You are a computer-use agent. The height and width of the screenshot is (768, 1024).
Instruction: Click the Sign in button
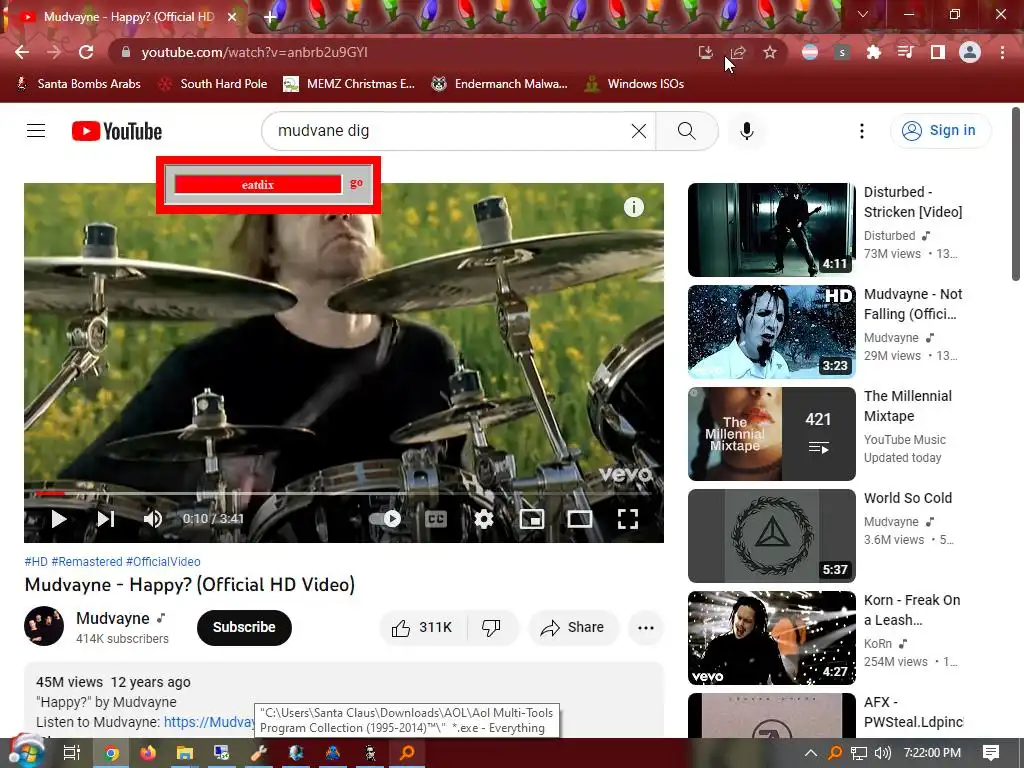tap(940, 131)
